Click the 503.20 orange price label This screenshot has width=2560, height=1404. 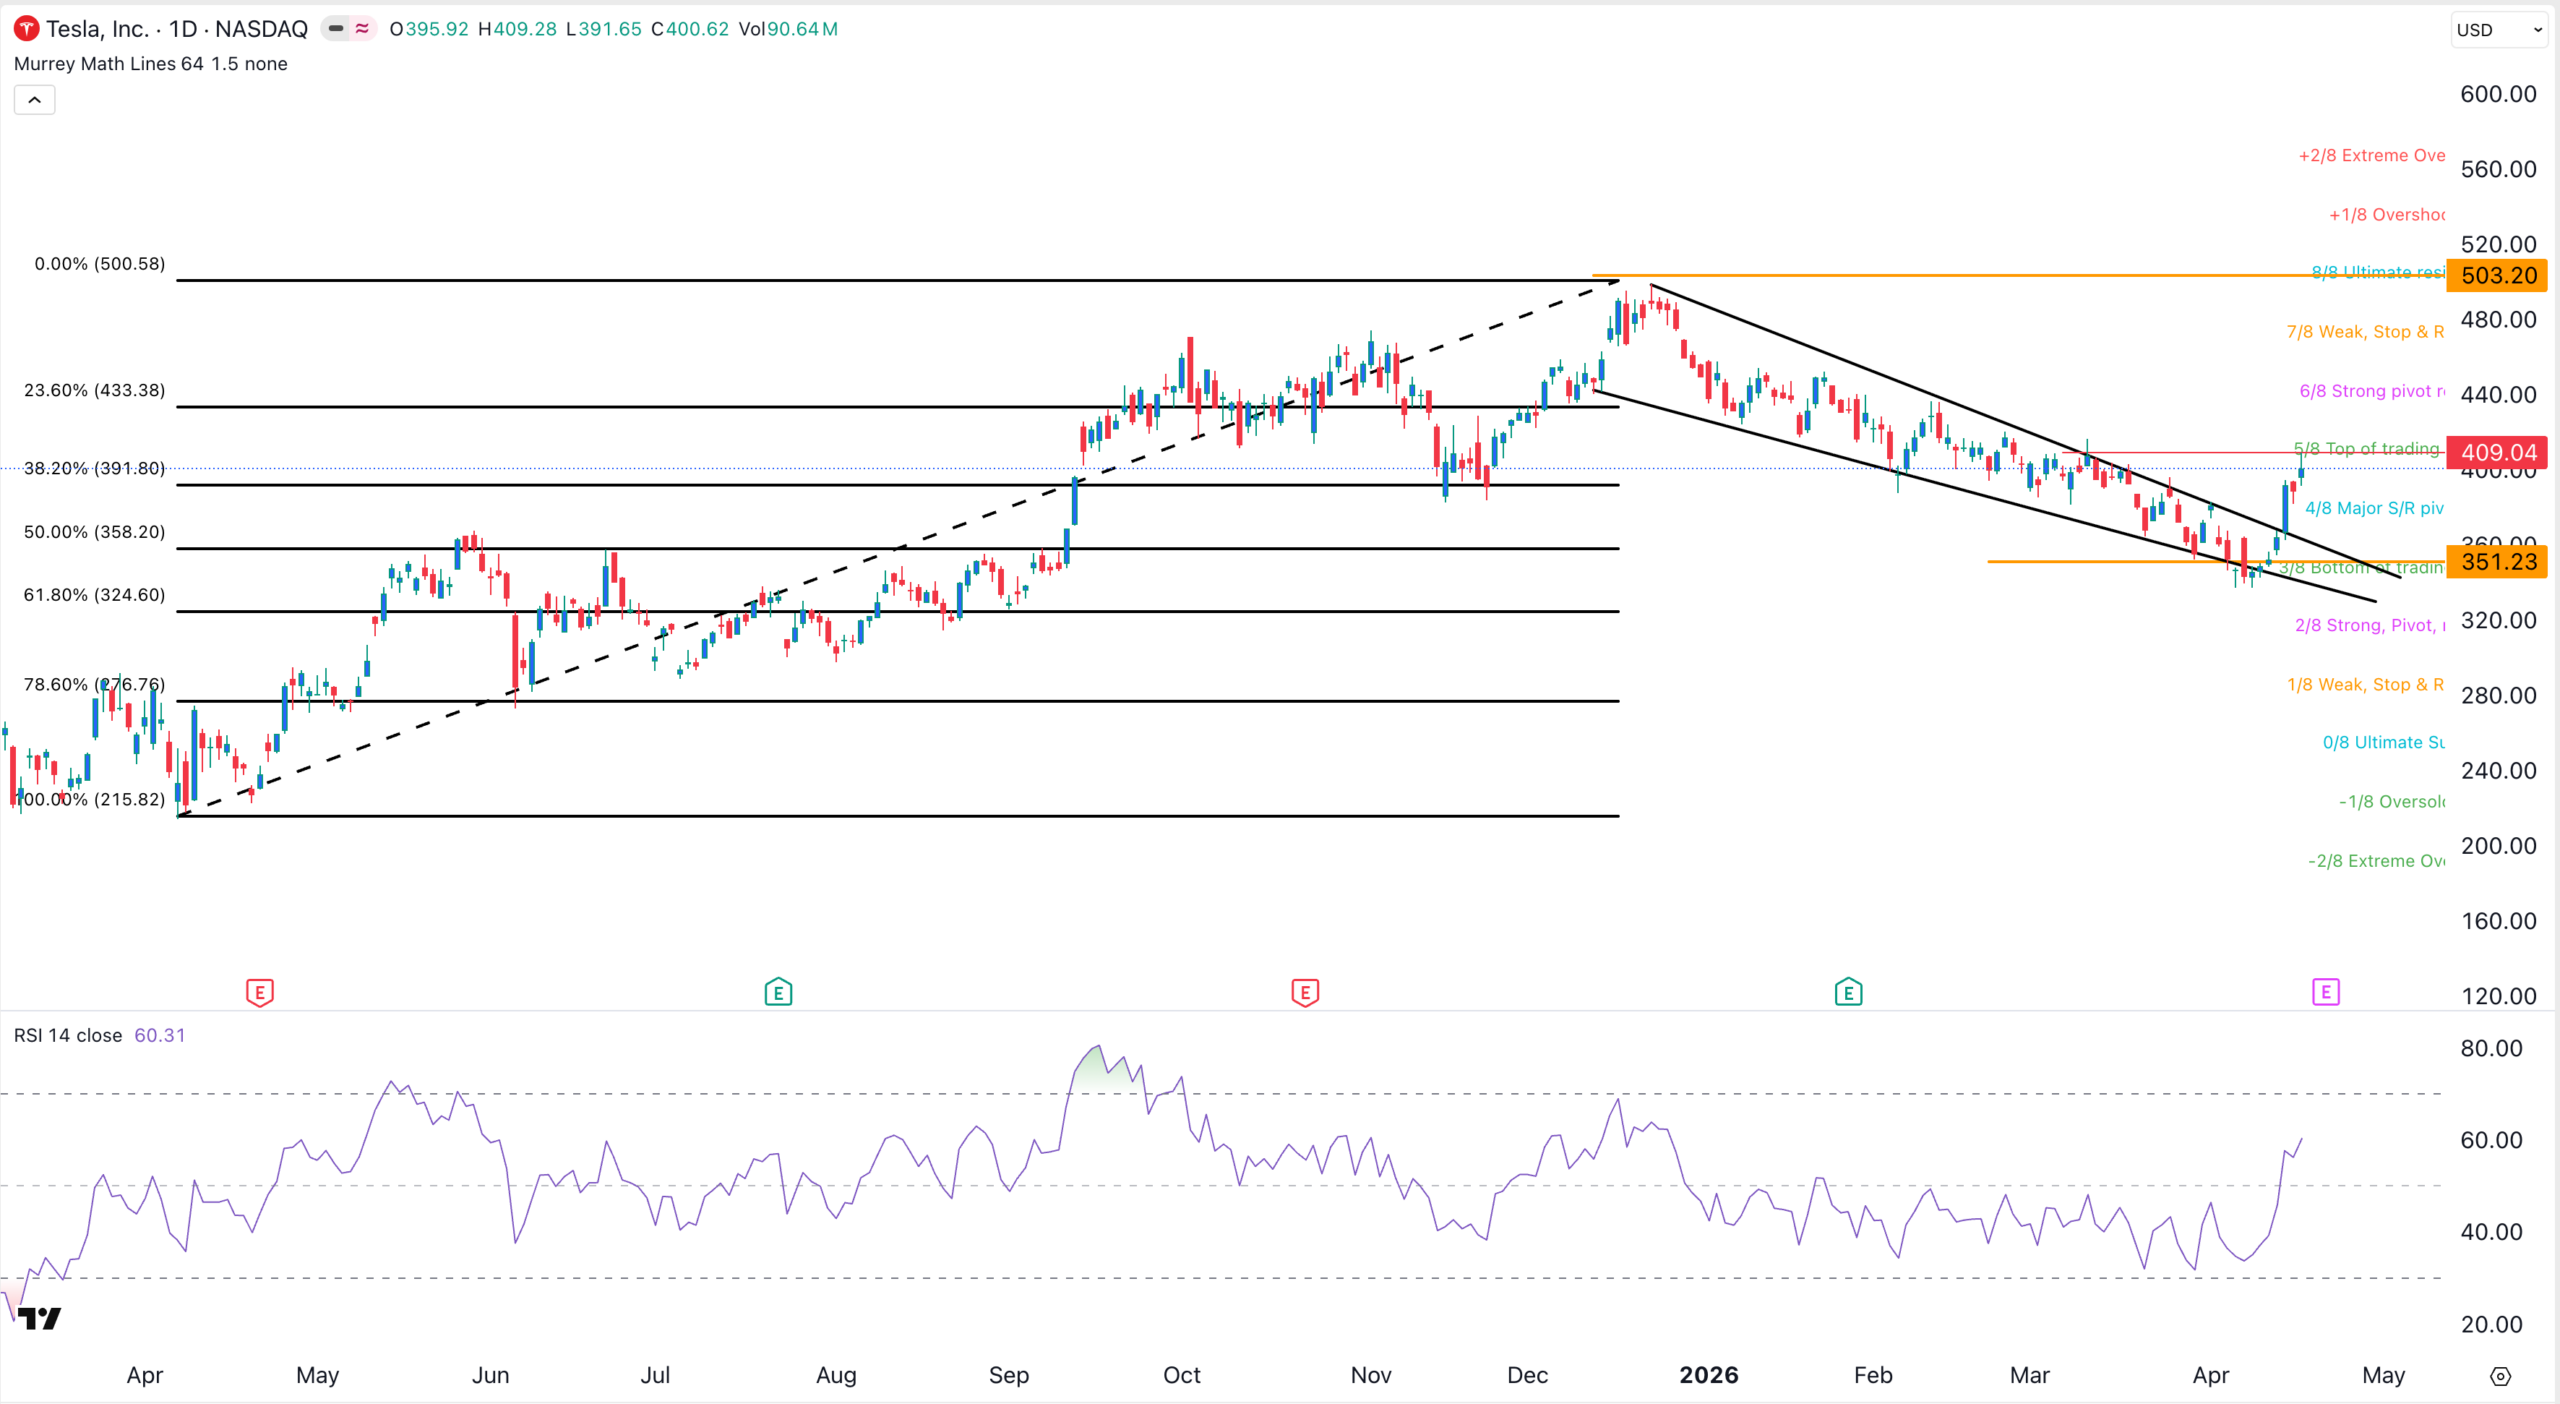[2497, 276]
